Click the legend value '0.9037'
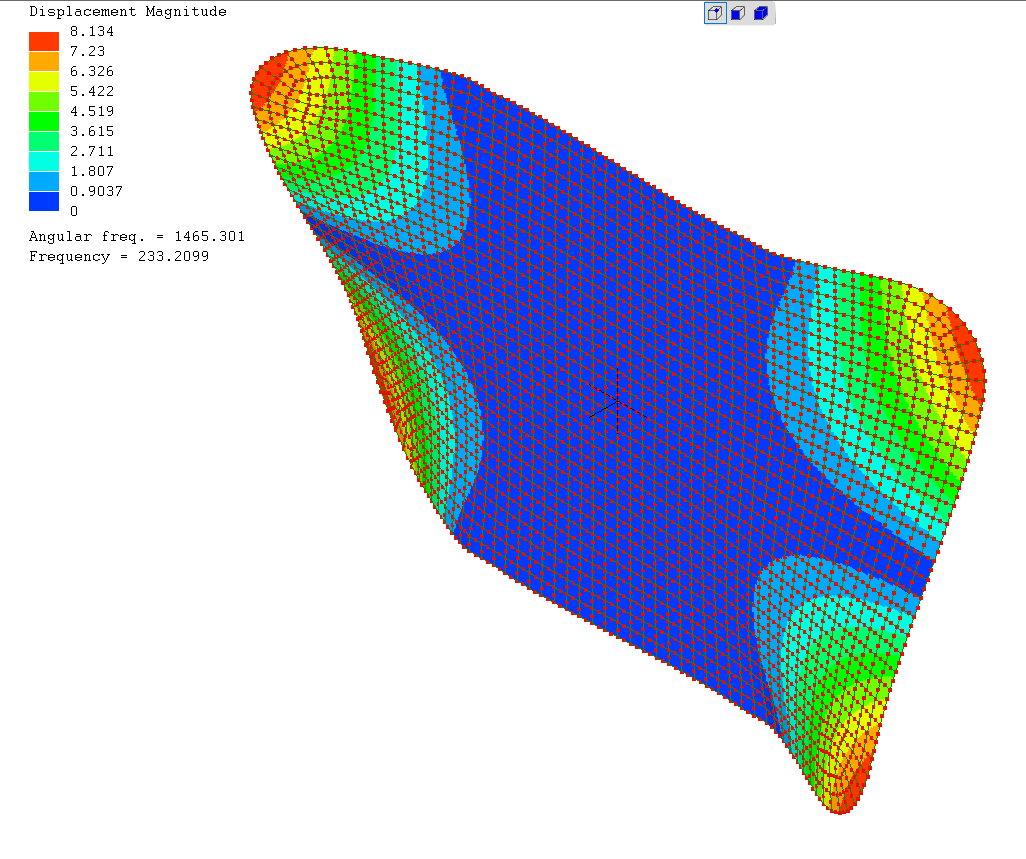Image resolution: width=1026 pixels, height=859 pixels. pos(96,191)
